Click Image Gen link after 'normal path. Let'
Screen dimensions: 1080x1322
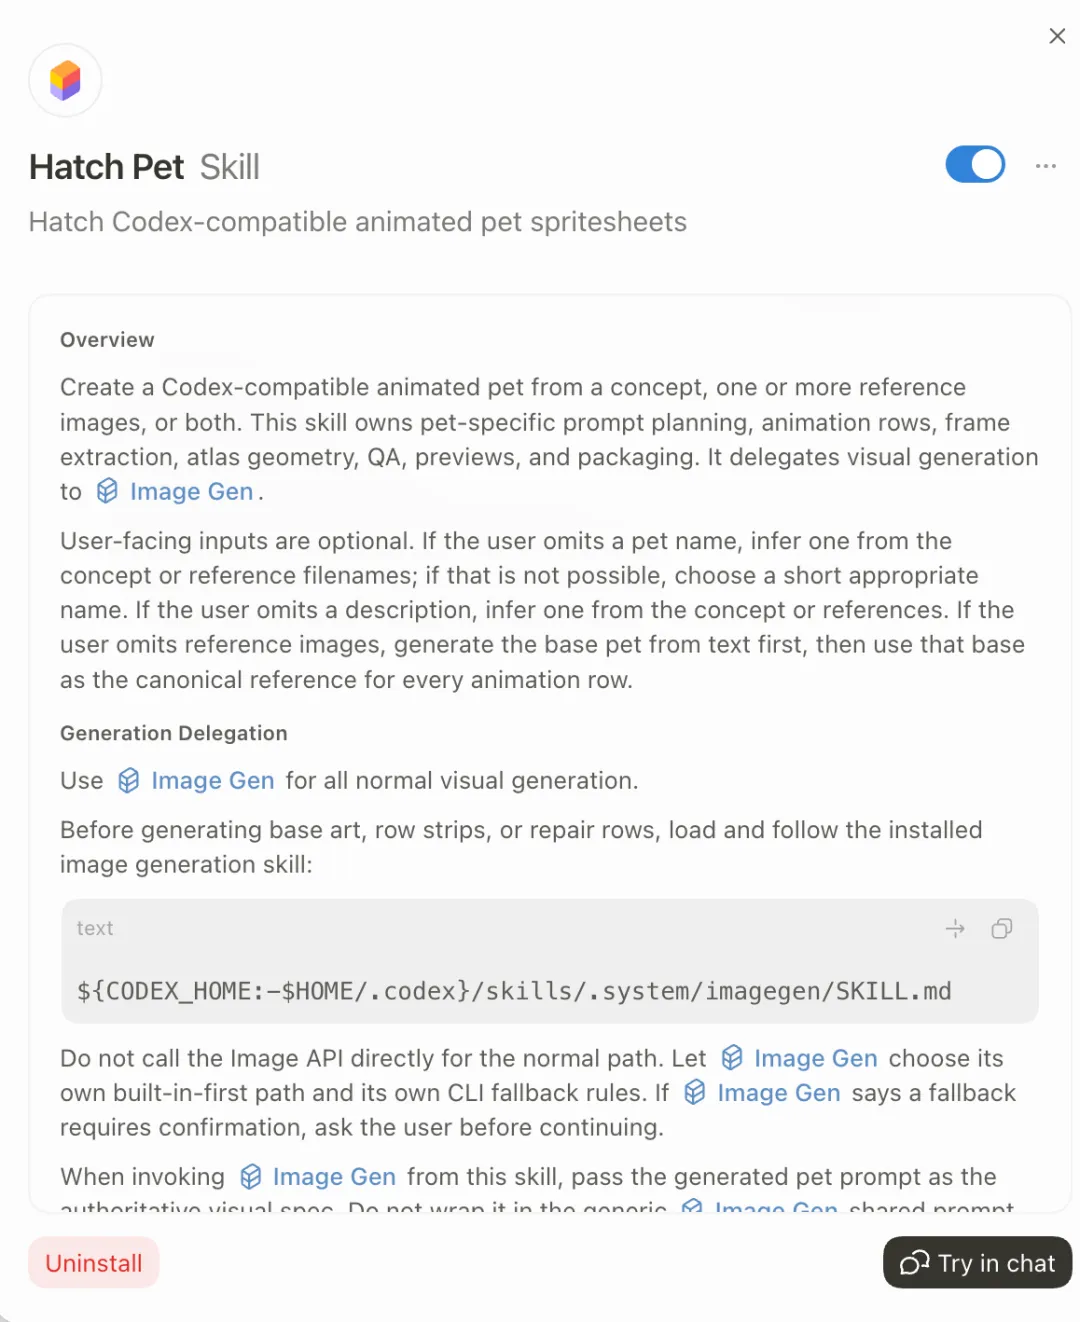[815, 1059]
